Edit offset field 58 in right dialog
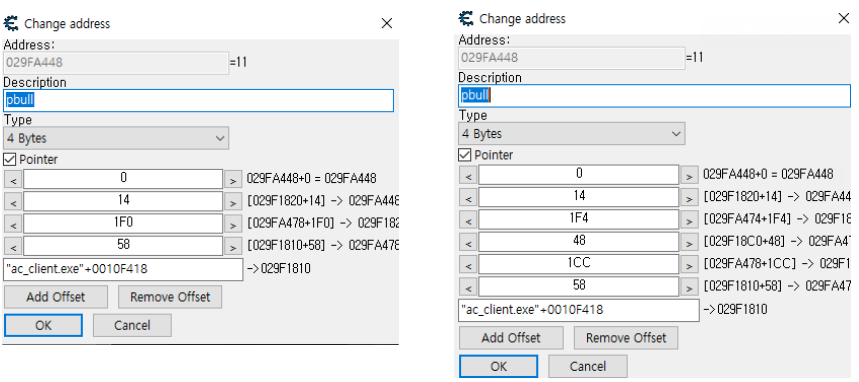 pos(579,286)
